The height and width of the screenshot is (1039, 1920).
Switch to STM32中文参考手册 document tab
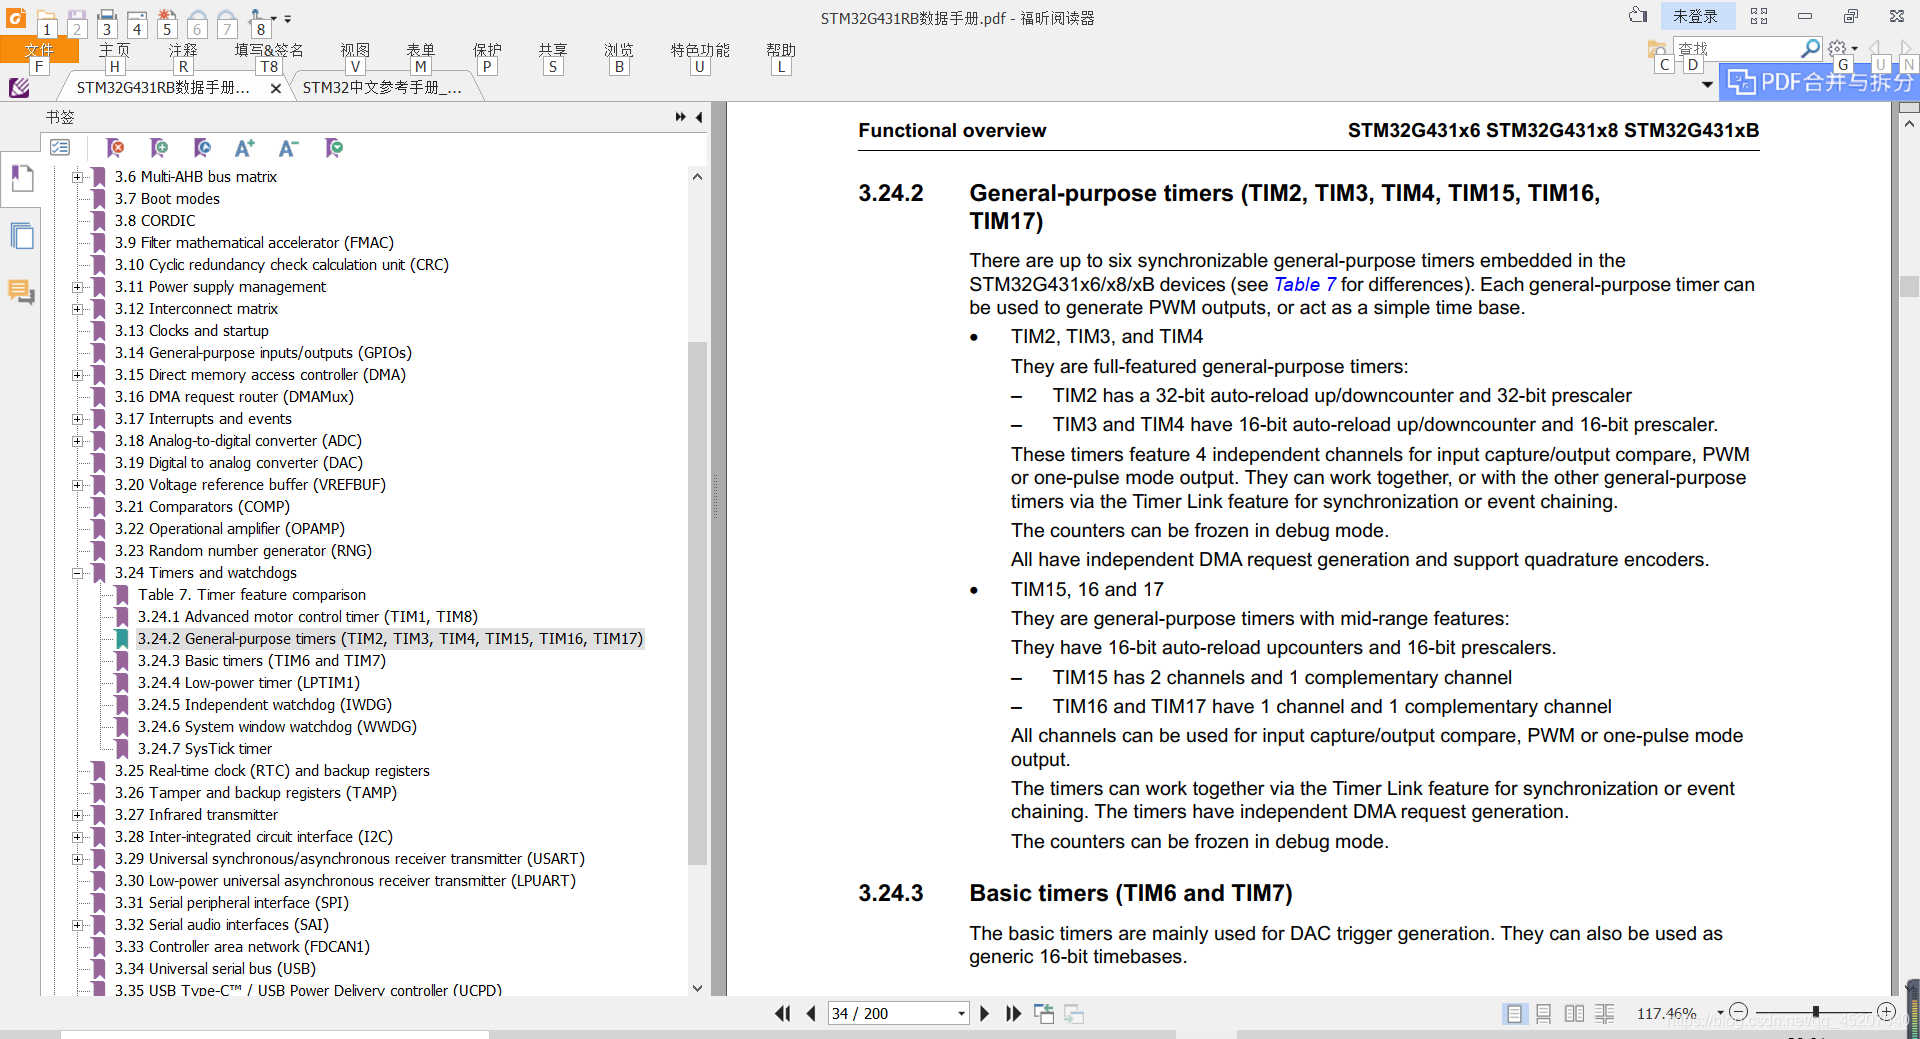[x=382, y=88]
